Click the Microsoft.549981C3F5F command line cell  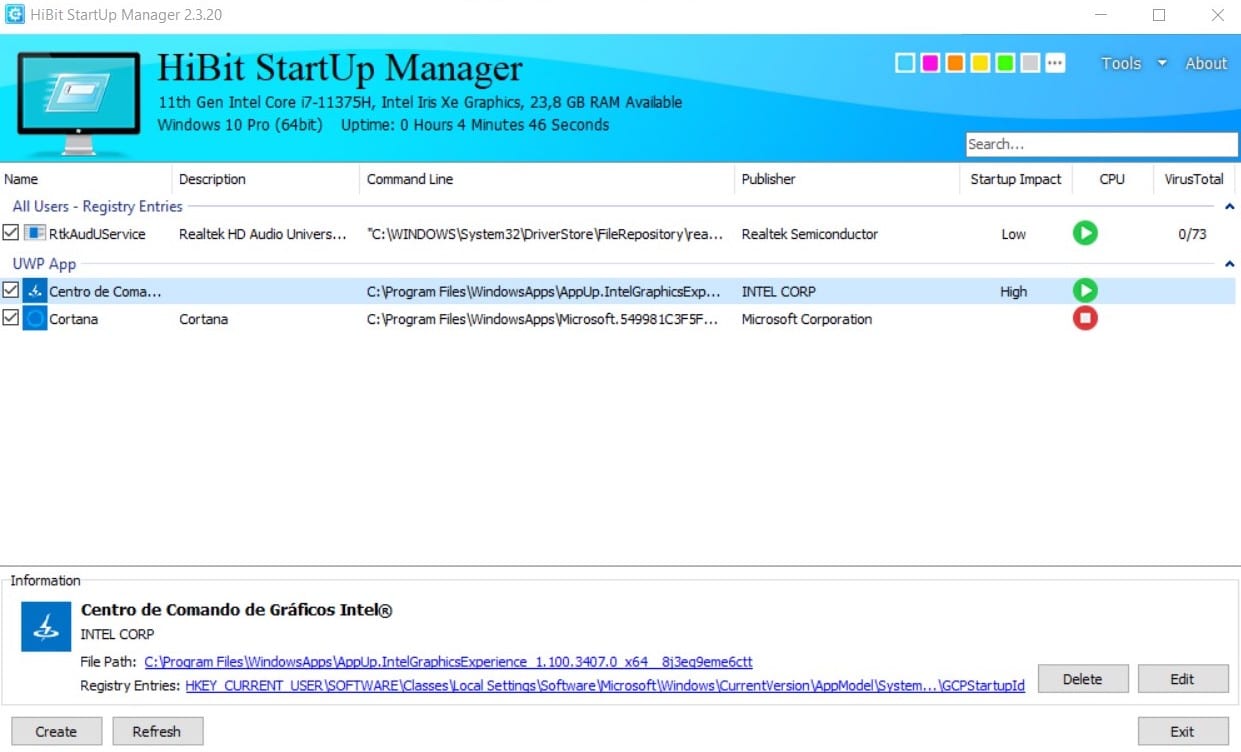point(543,320)
